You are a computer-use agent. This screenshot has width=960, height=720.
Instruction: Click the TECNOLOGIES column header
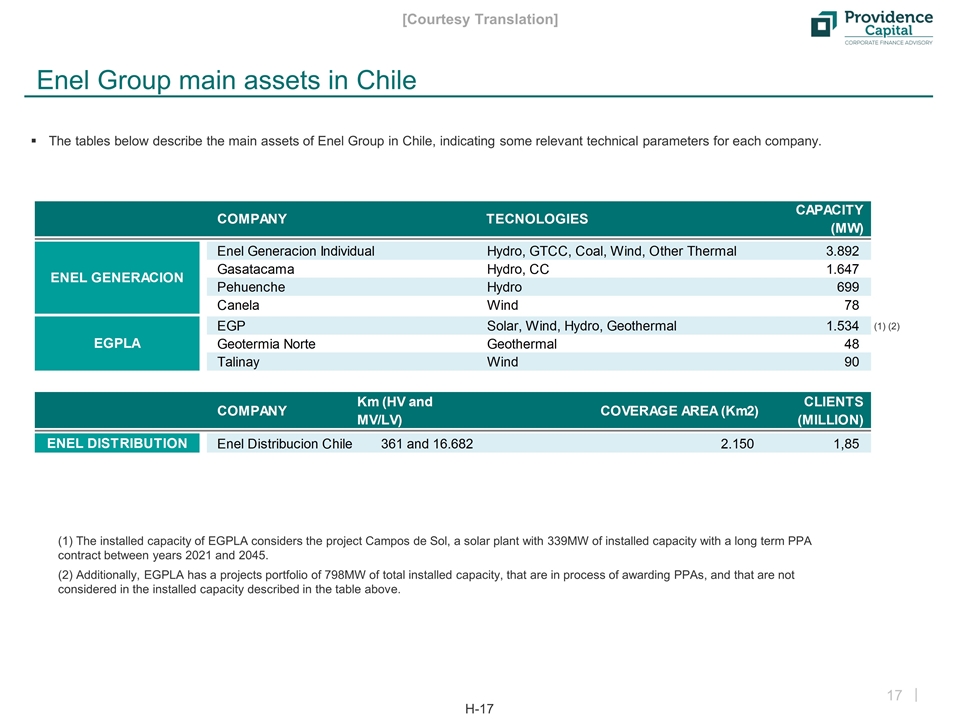coord(537,219)
